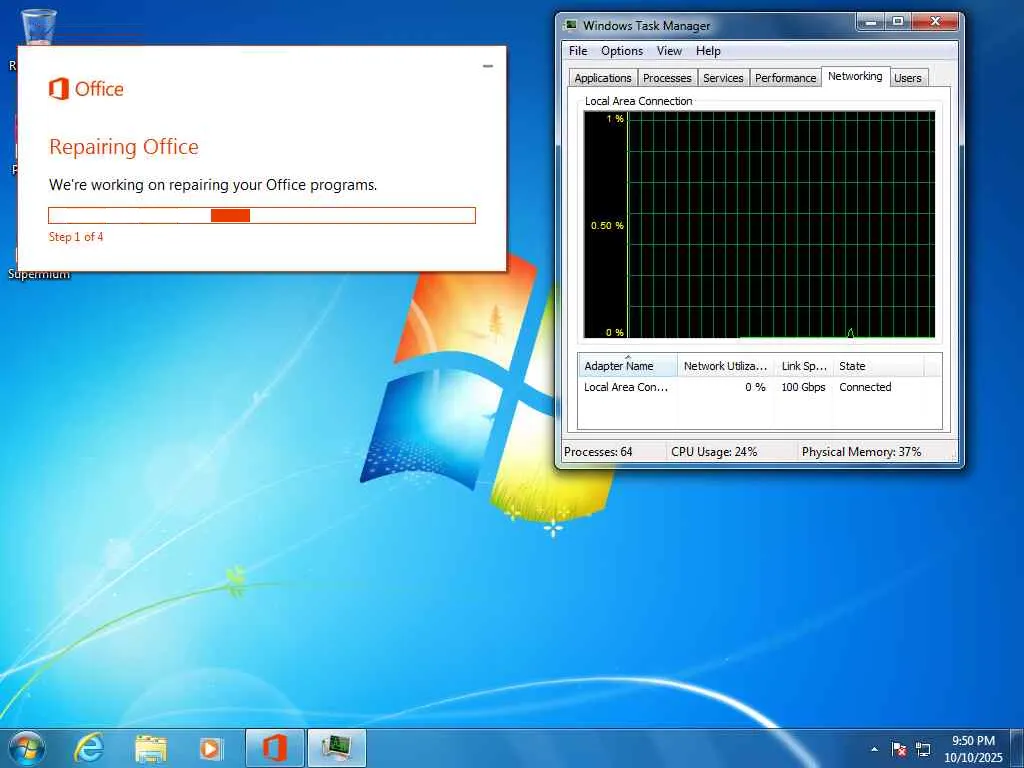Open the Action Center flag icon
This screenshot has height=768, width=1024.
(x=899, y=749)
